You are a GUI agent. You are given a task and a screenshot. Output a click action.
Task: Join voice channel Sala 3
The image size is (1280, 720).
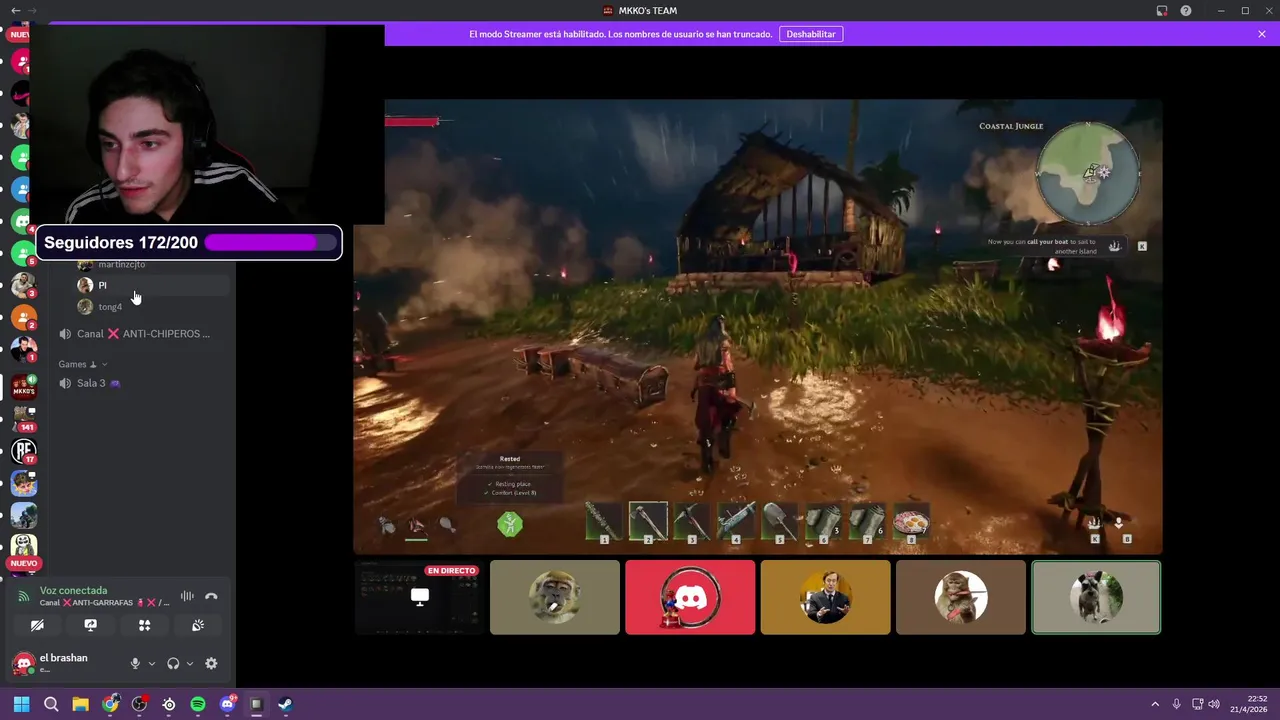click(x=142, y=383)
